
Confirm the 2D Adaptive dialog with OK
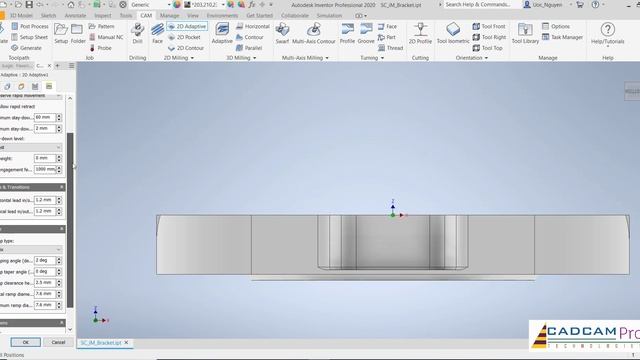tap(25, 342)
